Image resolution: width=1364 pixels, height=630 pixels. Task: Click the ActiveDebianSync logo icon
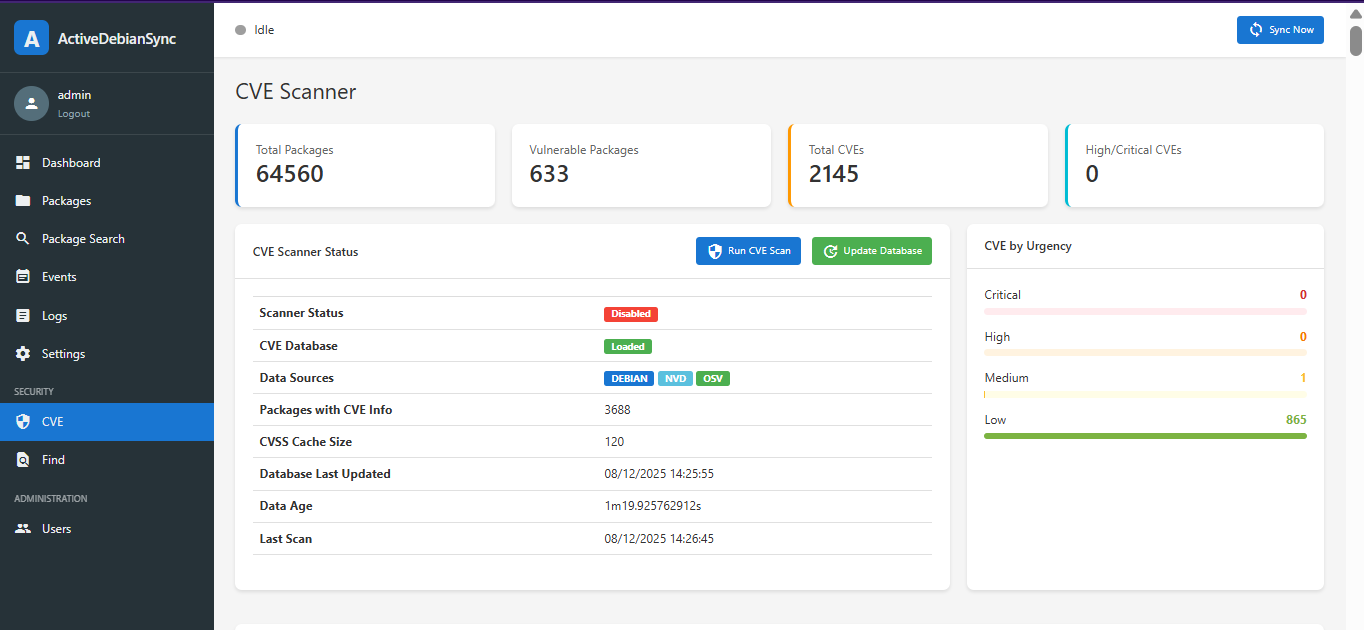click(31, 38)
